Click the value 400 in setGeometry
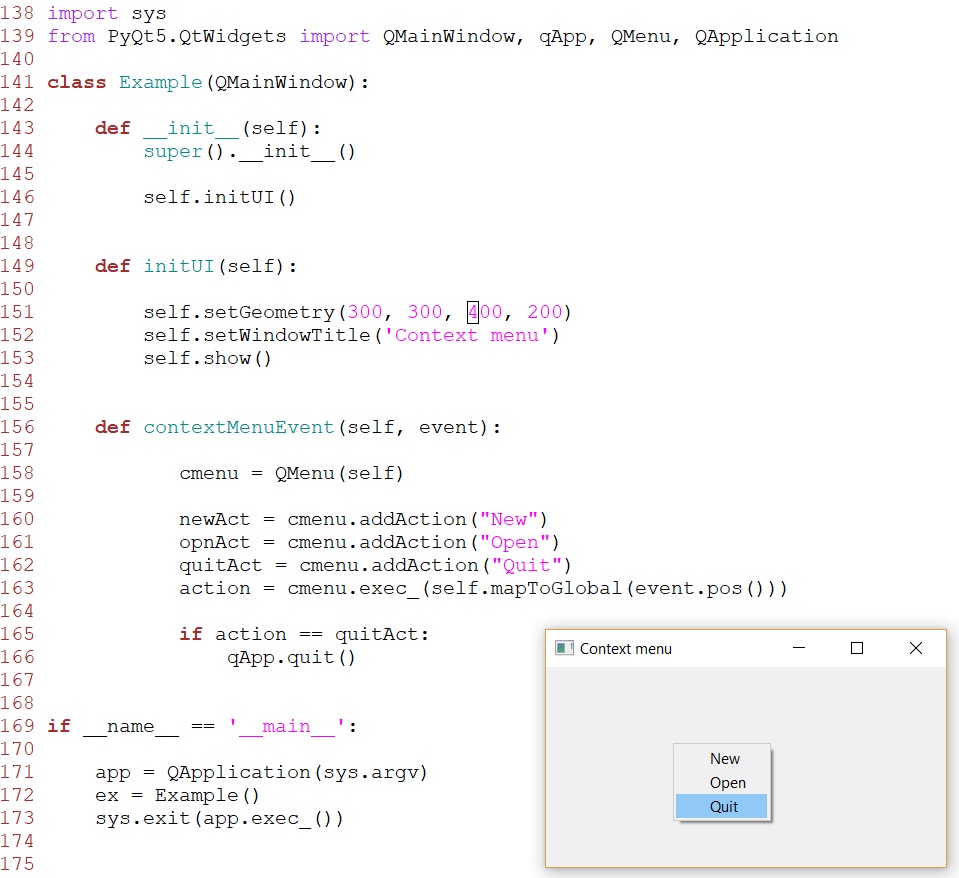The image size is (959, 878). [484, 312]
